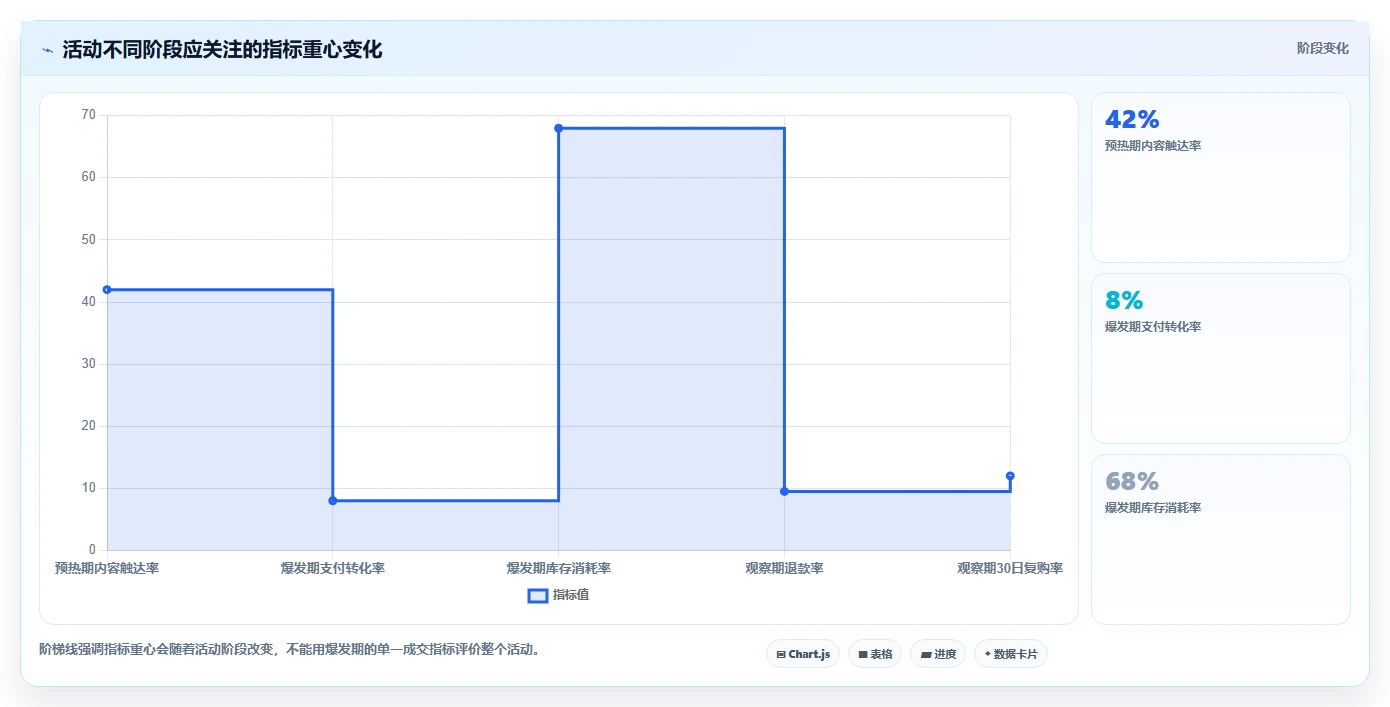
Task: Click the y-axis value 40
Action: click(x=89, y=302)
